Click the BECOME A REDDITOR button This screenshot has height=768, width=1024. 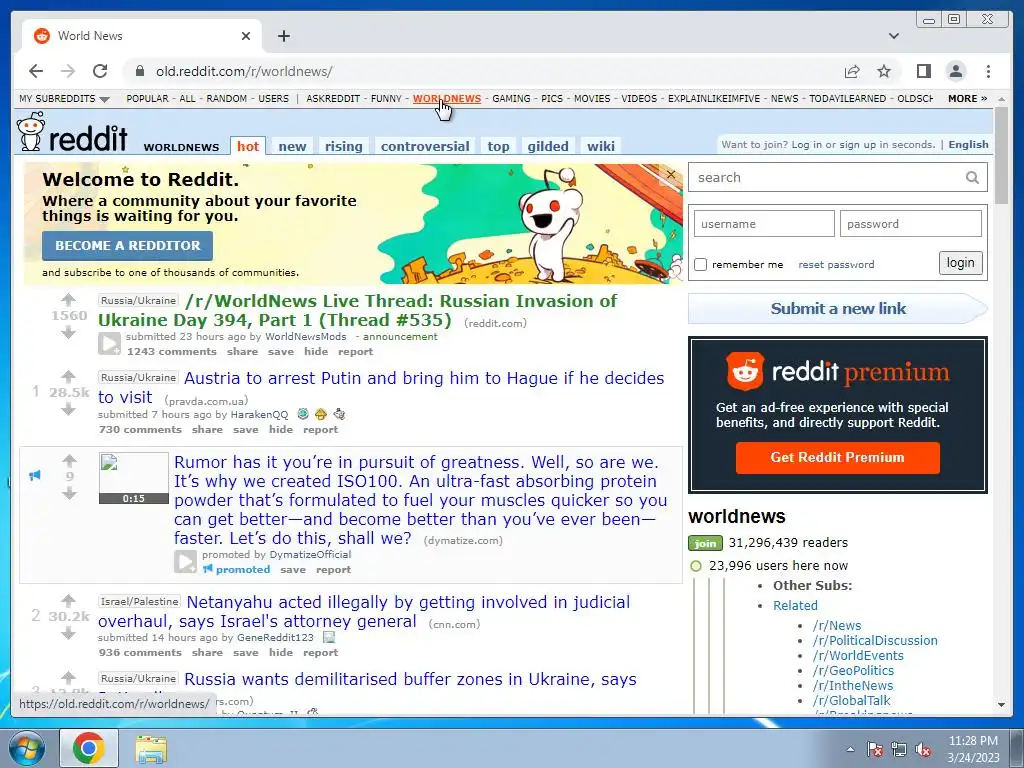[x=127, y=246]
